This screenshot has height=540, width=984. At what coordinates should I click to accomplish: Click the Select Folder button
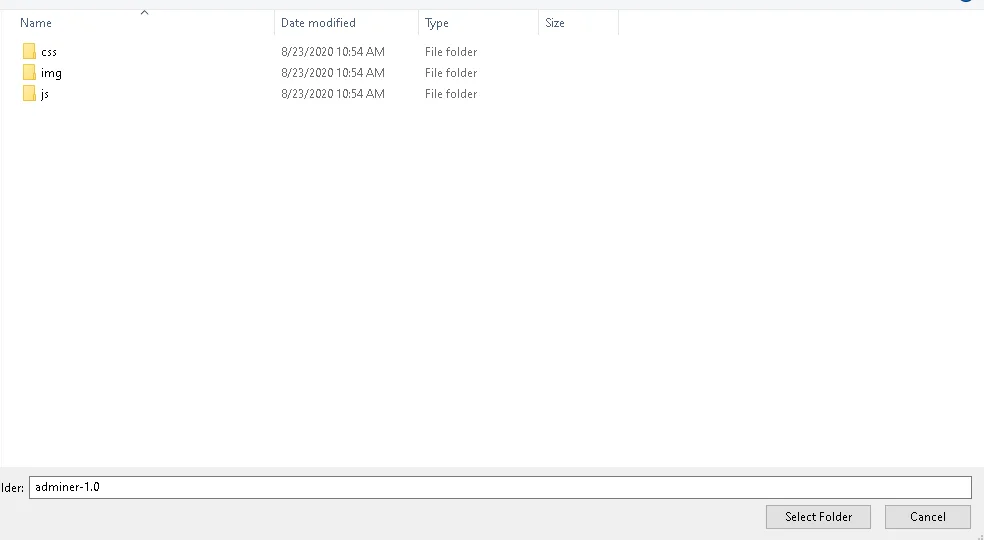click(x=818, y=517)
